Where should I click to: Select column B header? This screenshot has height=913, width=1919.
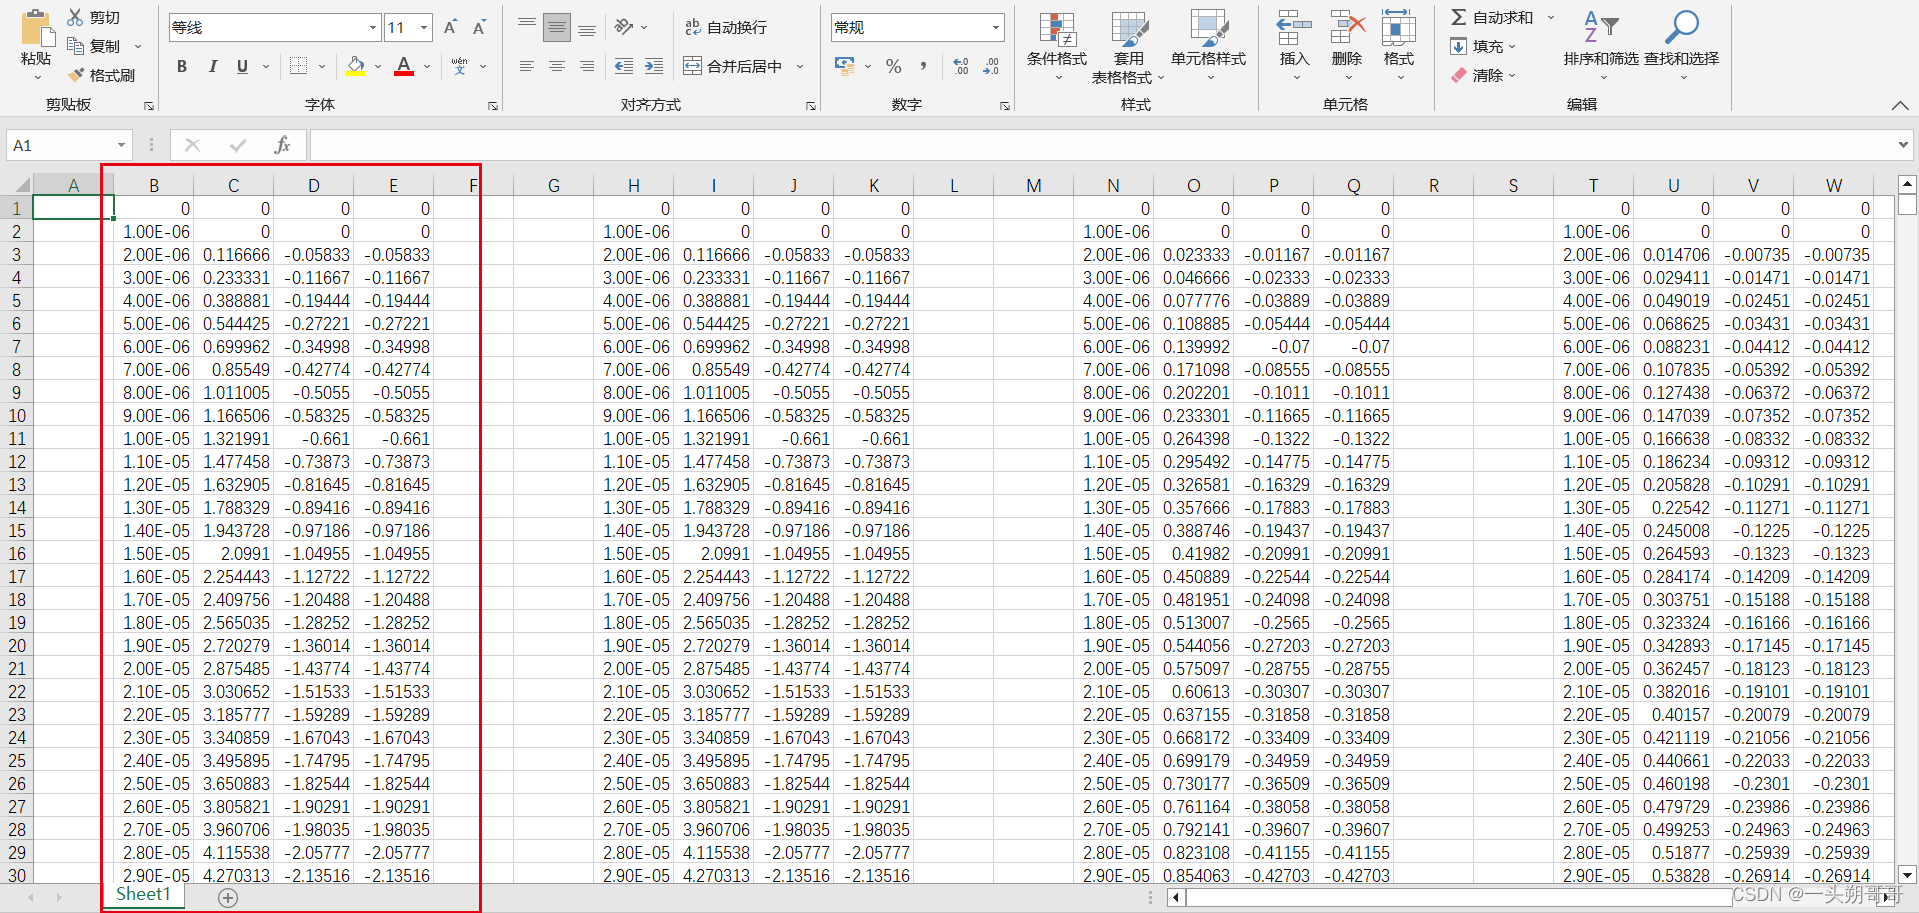point(153,185)
